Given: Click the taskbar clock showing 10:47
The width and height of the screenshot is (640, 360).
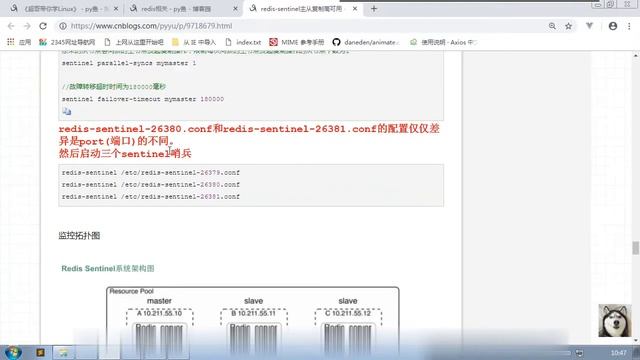Looking at the screenshot, I should (618, 352).
